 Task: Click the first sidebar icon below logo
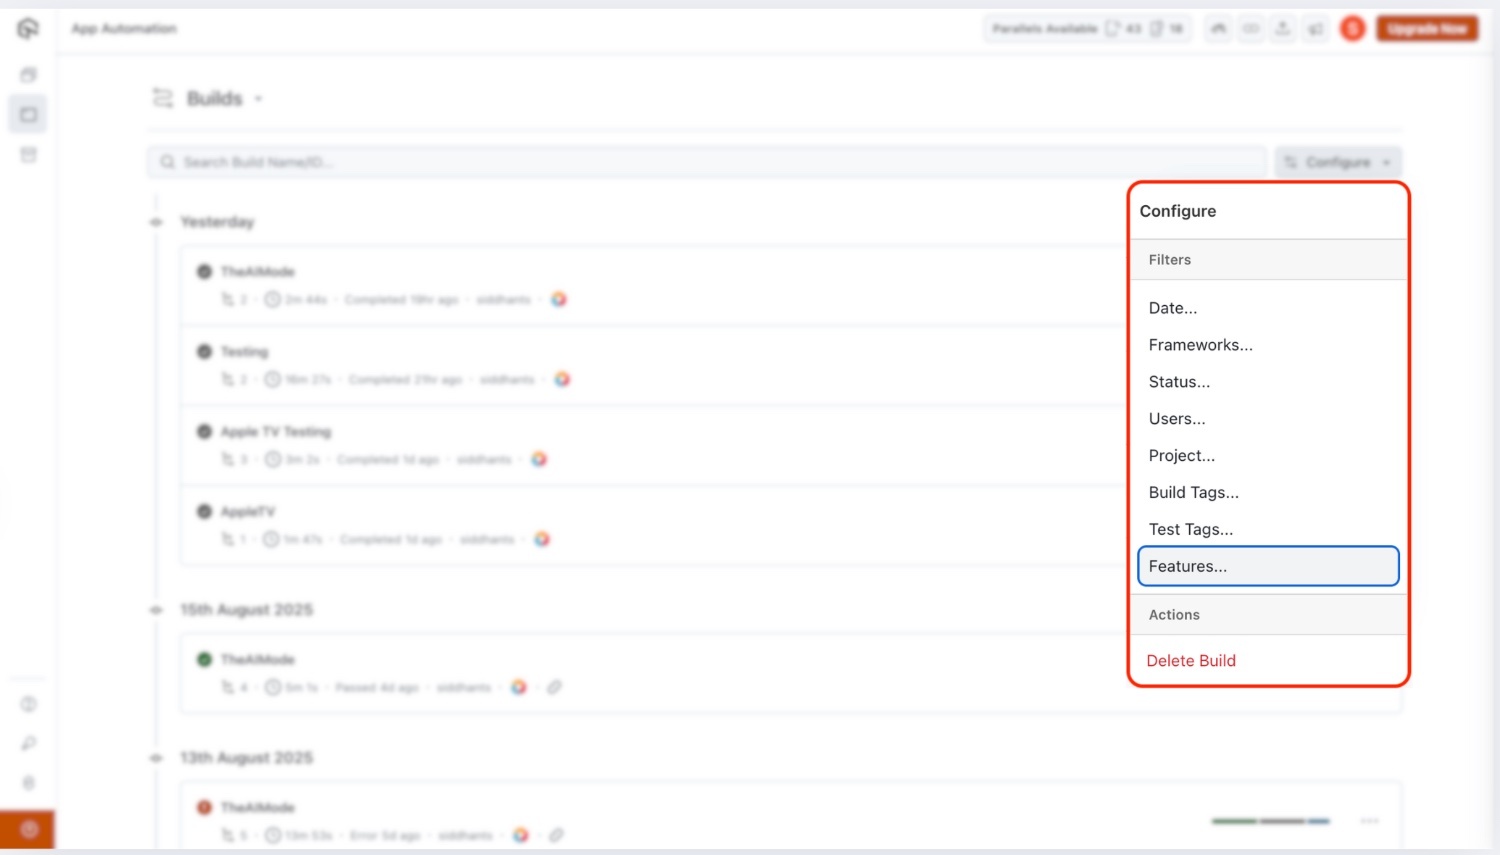point(28,75)
